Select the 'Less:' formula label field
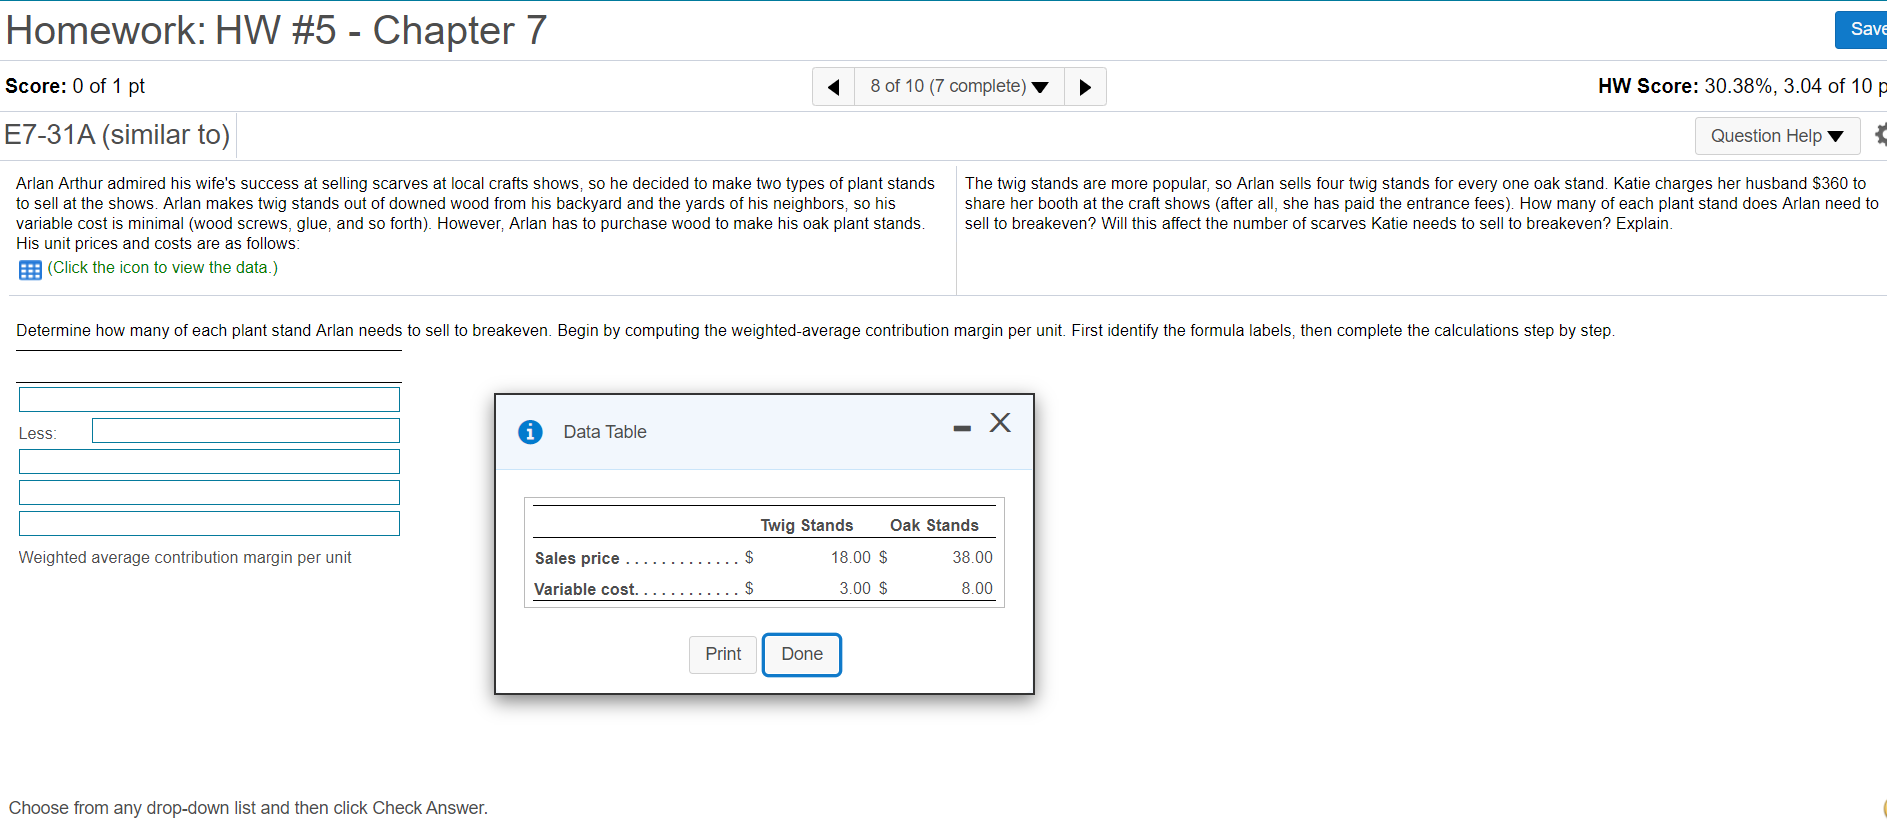 246,431
